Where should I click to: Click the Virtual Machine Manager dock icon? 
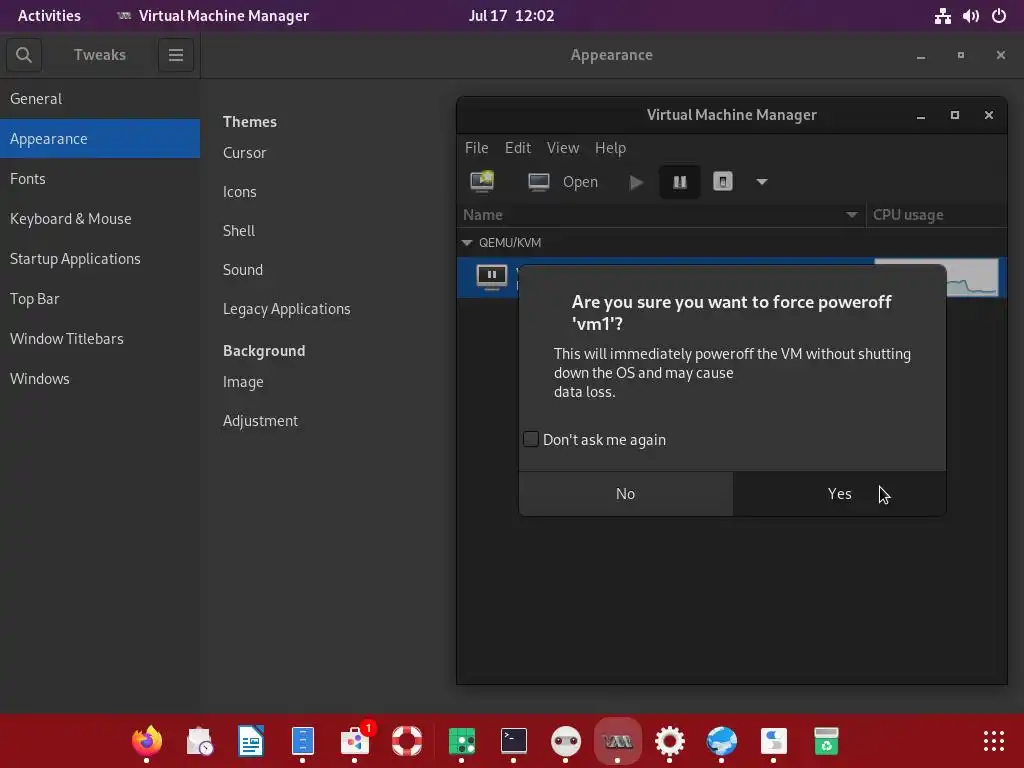pos(617,741)
